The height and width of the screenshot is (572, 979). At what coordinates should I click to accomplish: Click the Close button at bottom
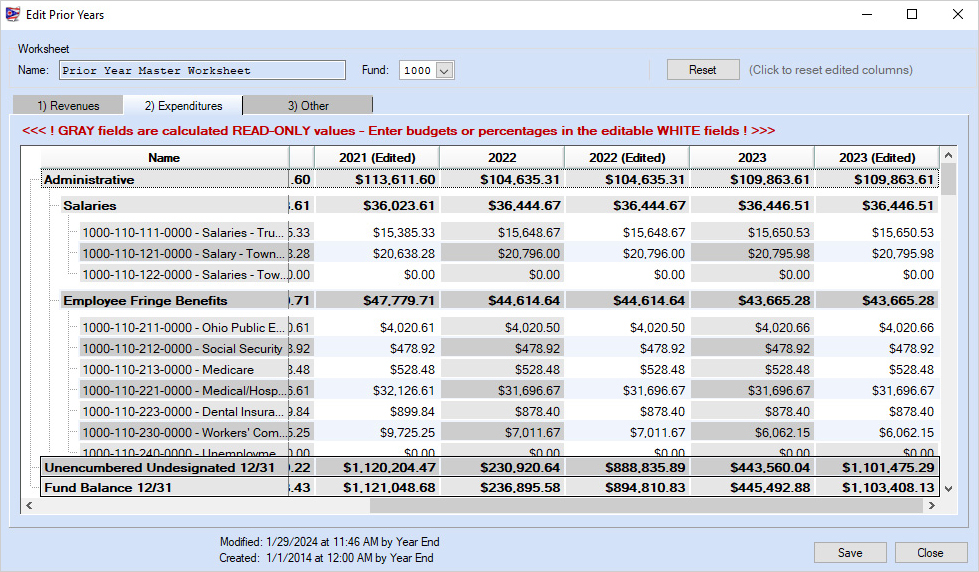point(930,553)
